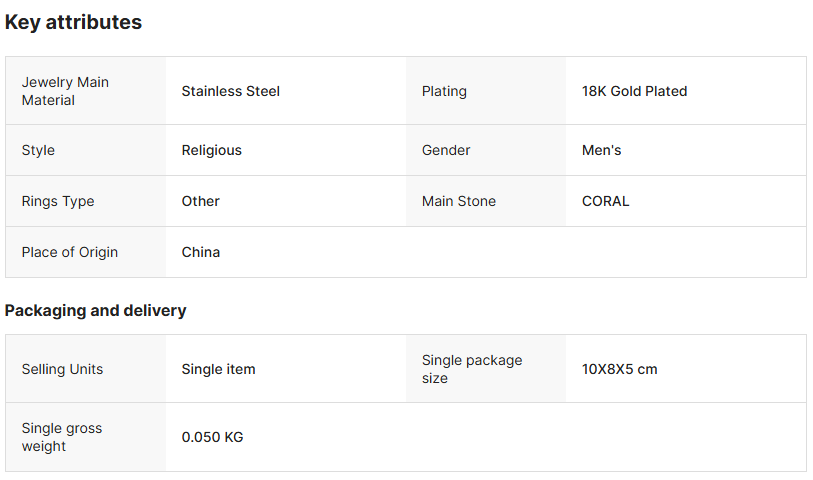Click the Style attribute label
The image size is (813, 480).
pos(38,150)
